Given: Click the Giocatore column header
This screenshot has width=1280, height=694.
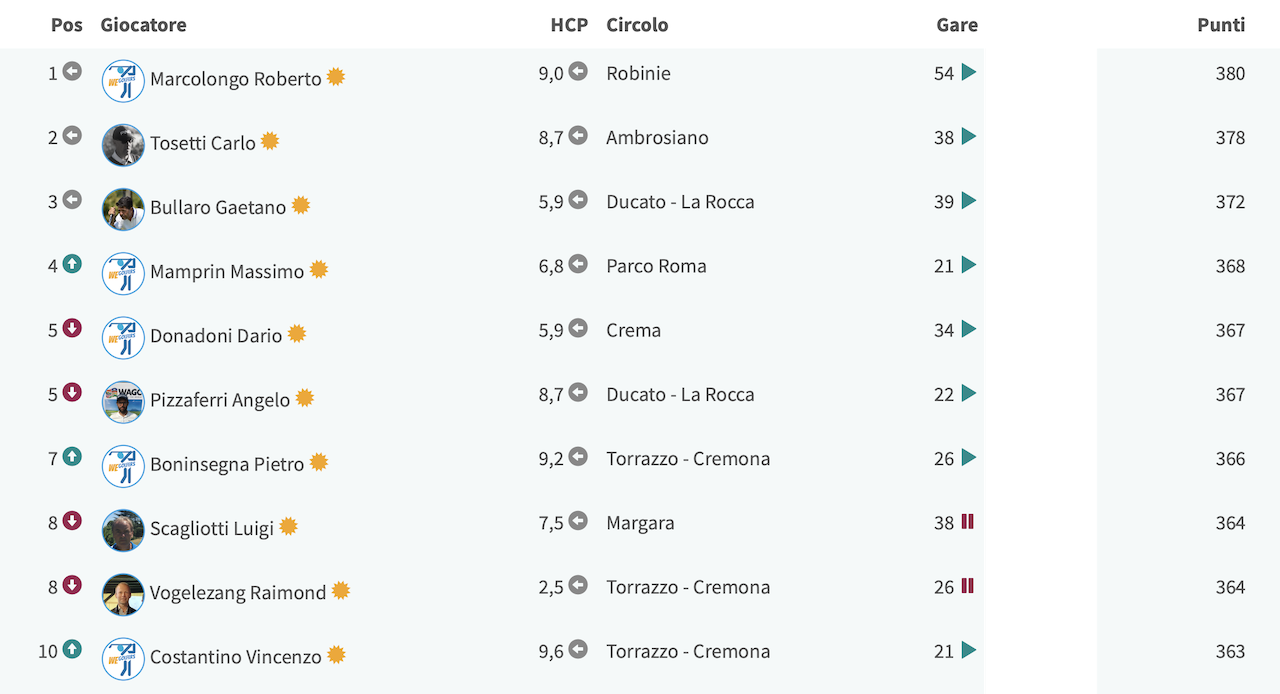Looking at the screenshot, I should tap(143, 25).
